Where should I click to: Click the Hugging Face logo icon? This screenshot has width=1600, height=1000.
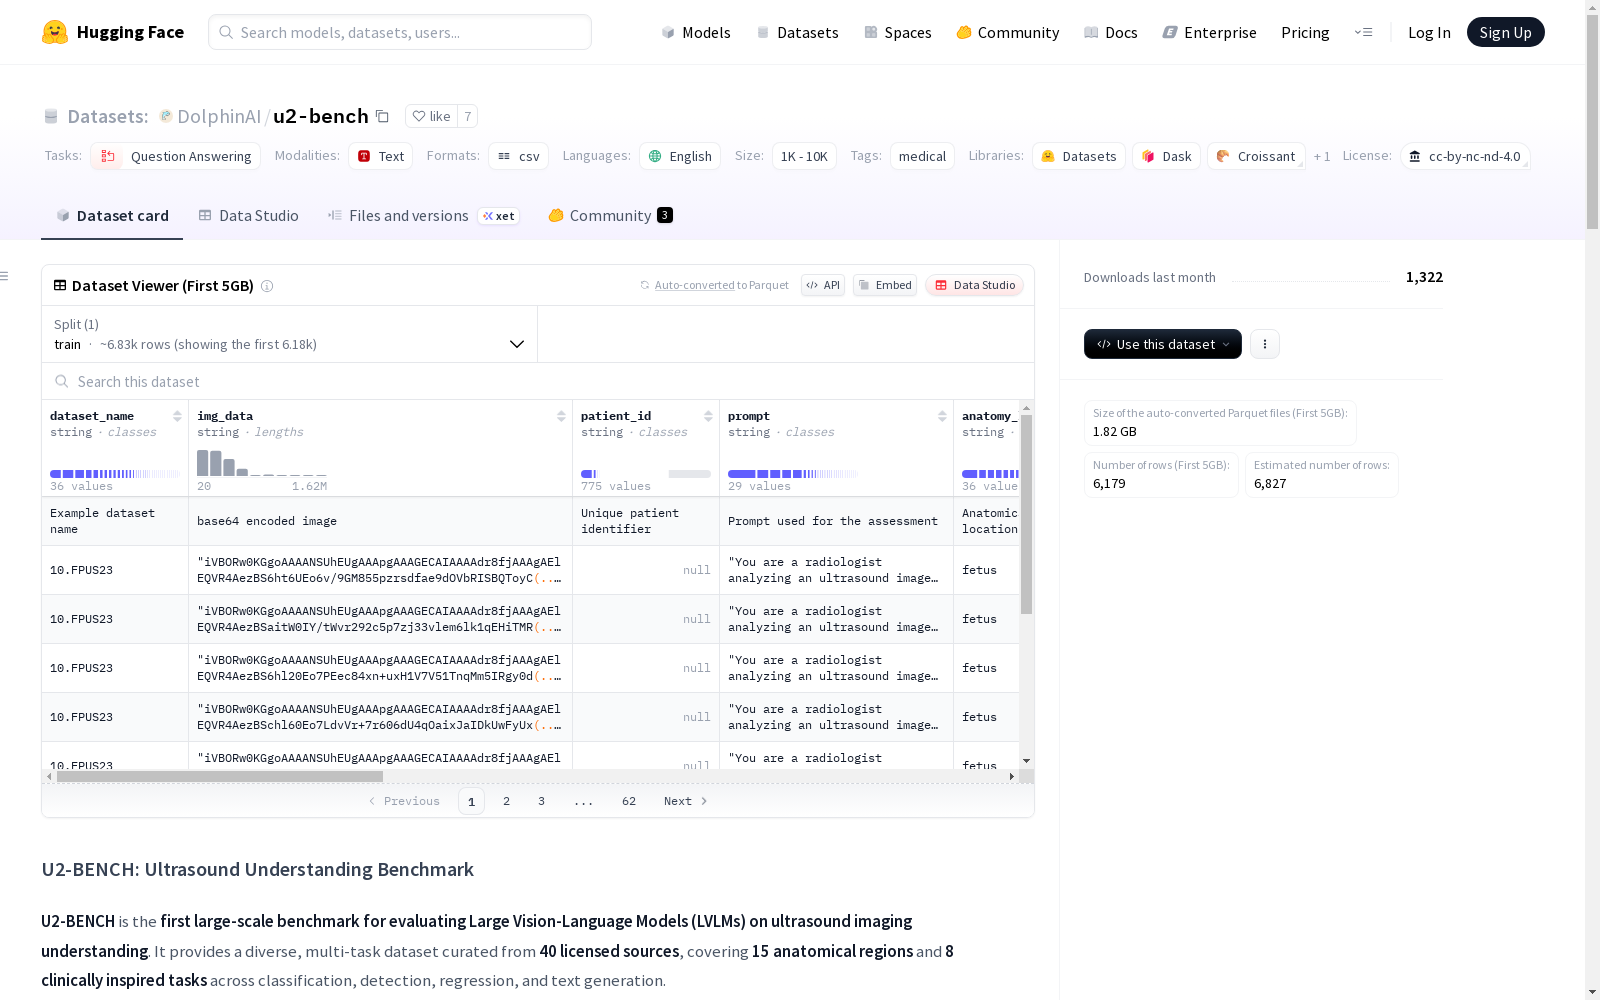(x=55, y=32)
